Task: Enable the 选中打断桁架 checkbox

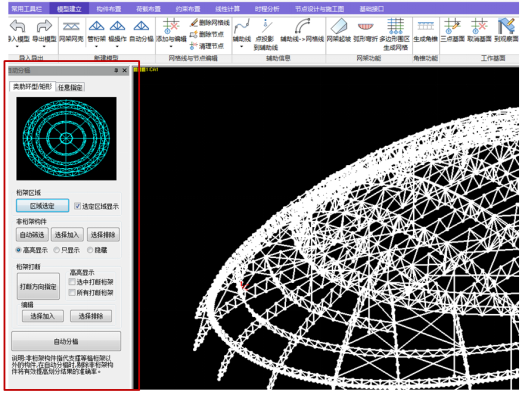Action: 72,282
